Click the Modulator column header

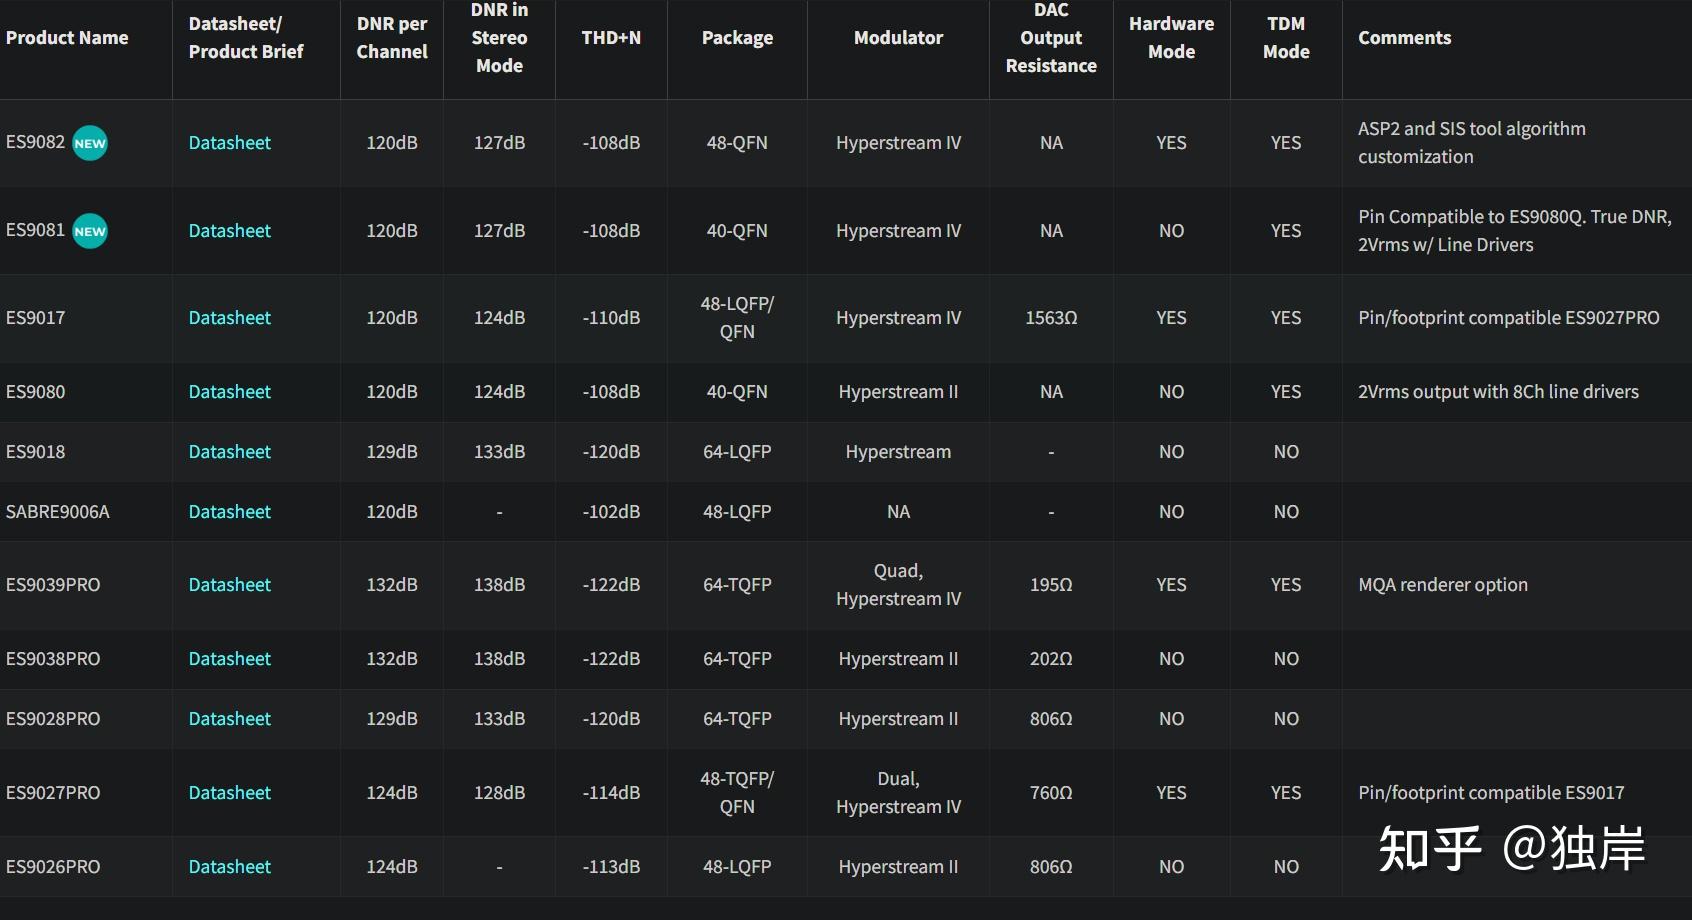pos(898,38)
